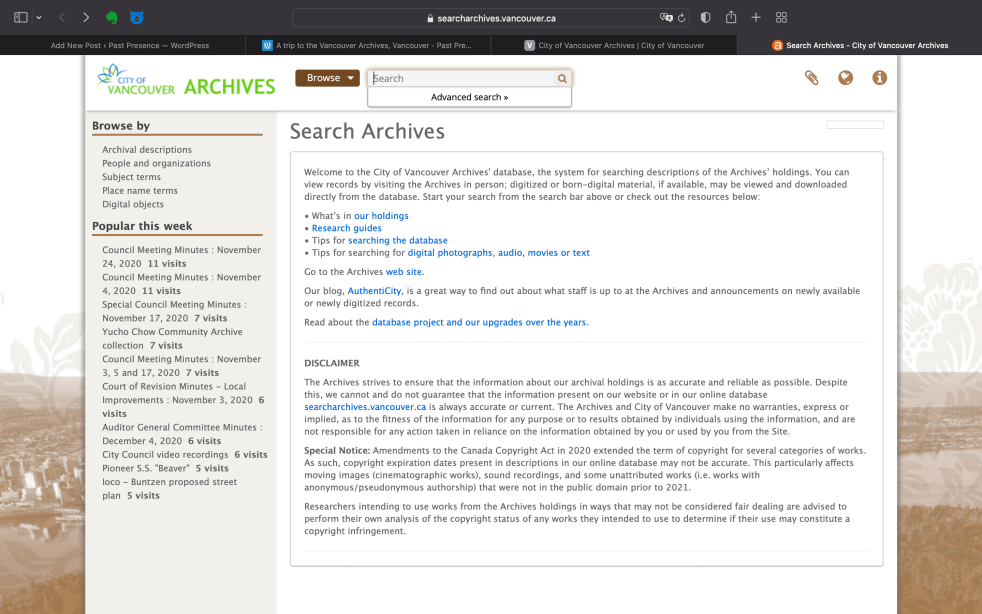The width and height of the screenshot is (982, 614).
Task: Open the blue bear extension icon
Action: (137, 18)
